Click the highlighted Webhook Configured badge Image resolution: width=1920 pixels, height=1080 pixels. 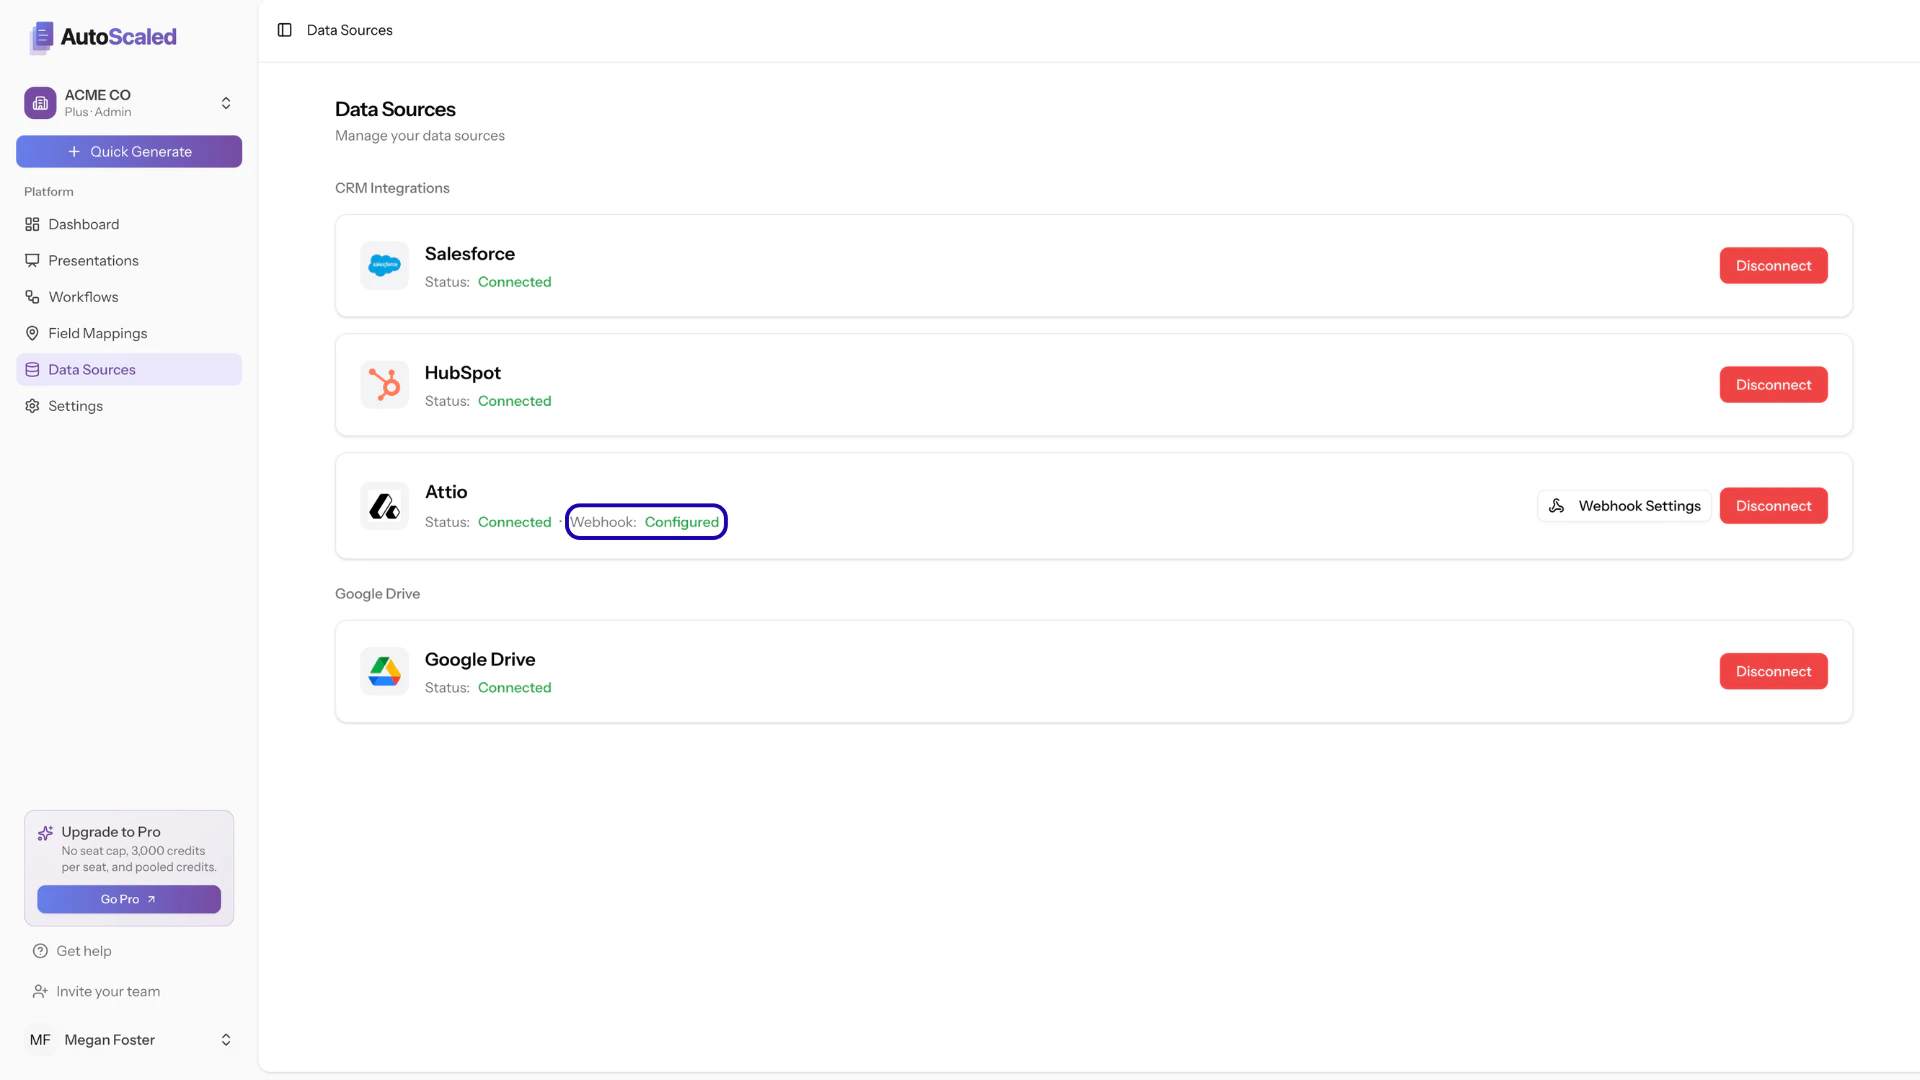pyautogui.click(x=646, y=521)
